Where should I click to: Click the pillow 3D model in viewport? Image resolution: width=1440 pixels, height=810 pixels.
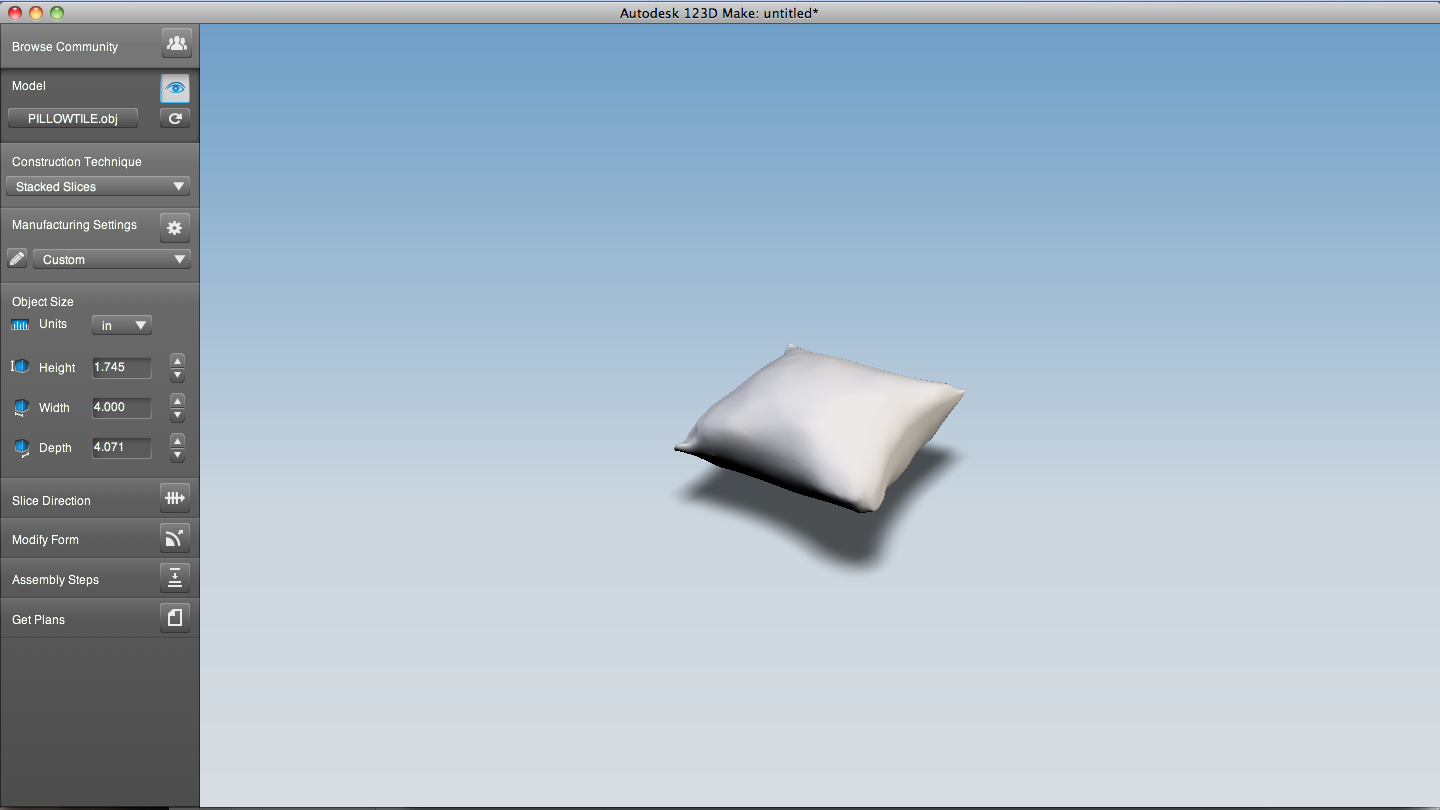820,428
